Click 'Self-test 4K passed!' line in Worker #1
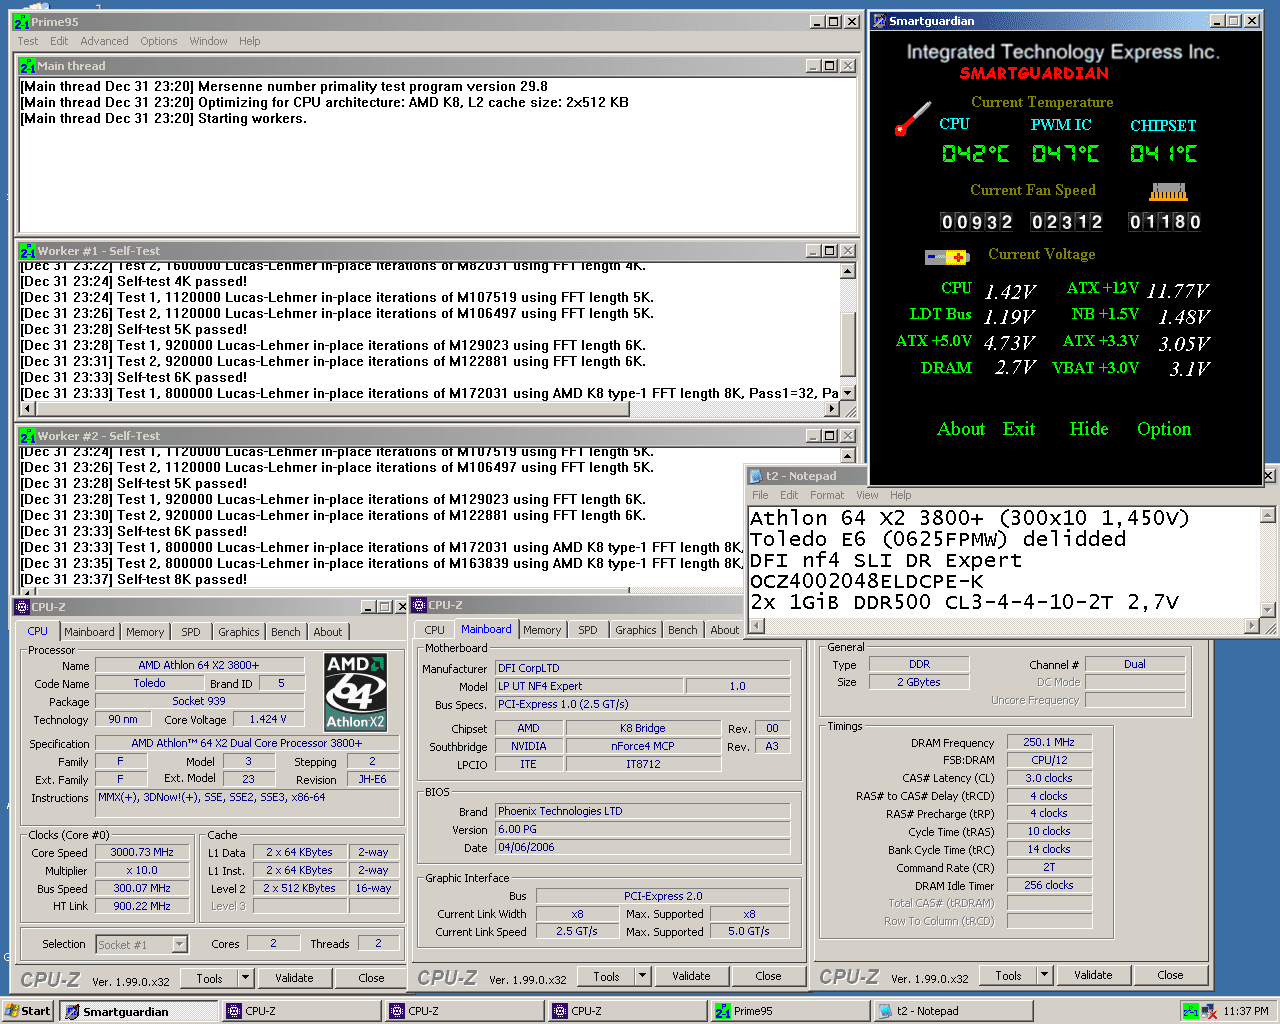The width and height of the screenshot is (1280, 1024). pyautogui.click(x=134, y=282)
